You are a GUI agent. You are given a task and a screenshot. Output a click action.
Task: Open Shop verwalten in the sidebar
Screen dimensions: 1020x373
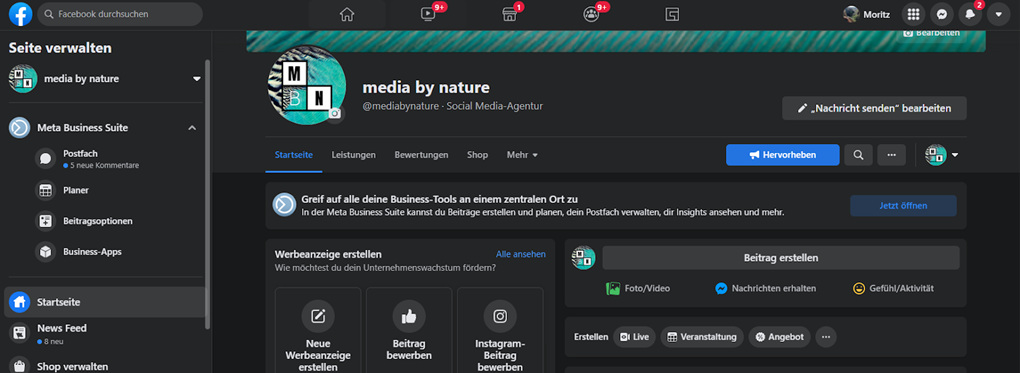104,366
